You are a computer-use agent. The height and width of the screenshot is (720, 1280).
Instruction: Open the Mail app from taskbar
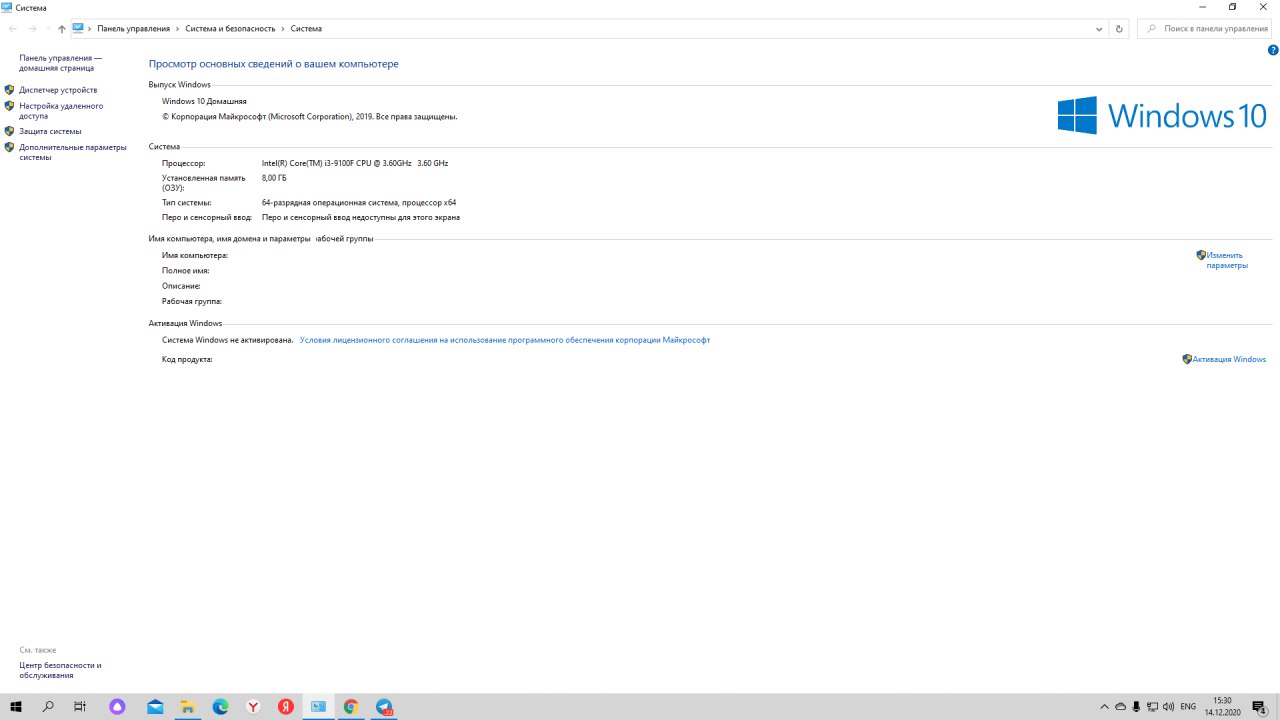pos(155,707)
